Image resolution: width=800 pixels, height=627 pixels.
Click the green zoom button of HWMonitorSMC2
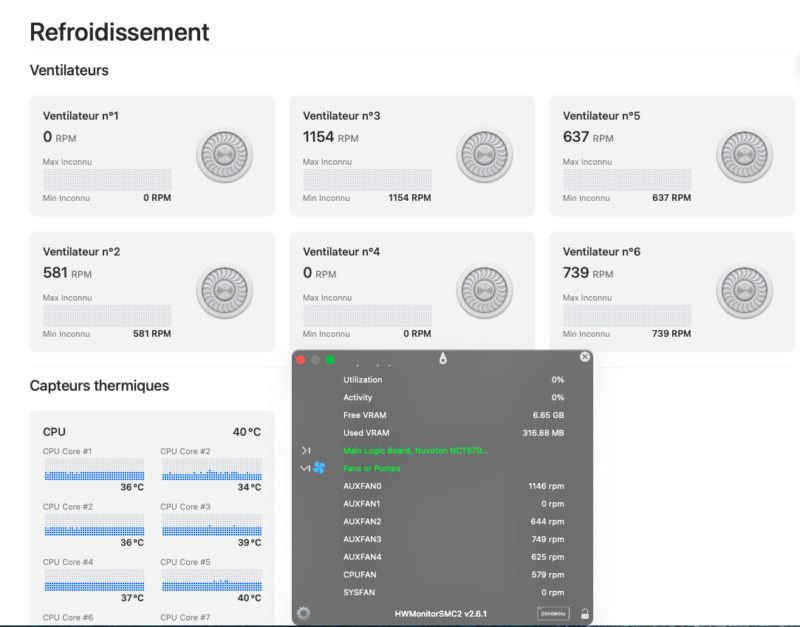coord(330,360)
